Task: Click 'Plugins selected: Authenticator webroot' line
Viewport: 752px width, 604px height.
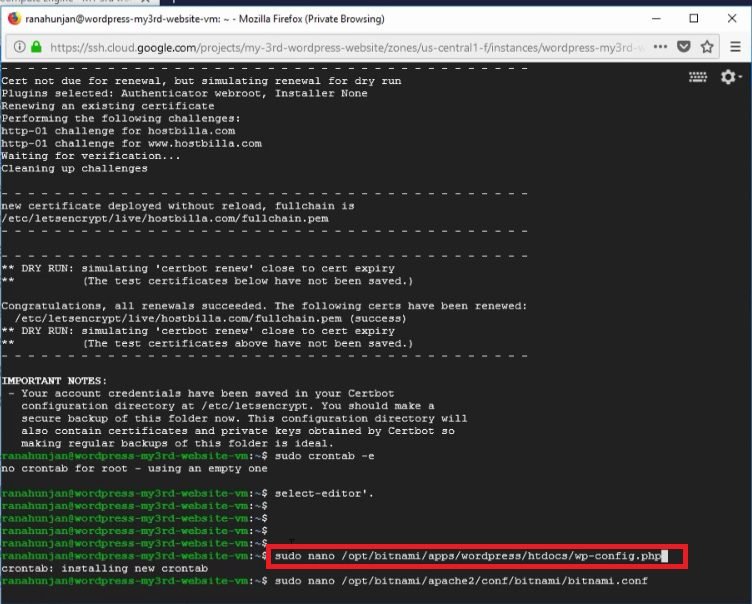Action: [x=184, y=93]
